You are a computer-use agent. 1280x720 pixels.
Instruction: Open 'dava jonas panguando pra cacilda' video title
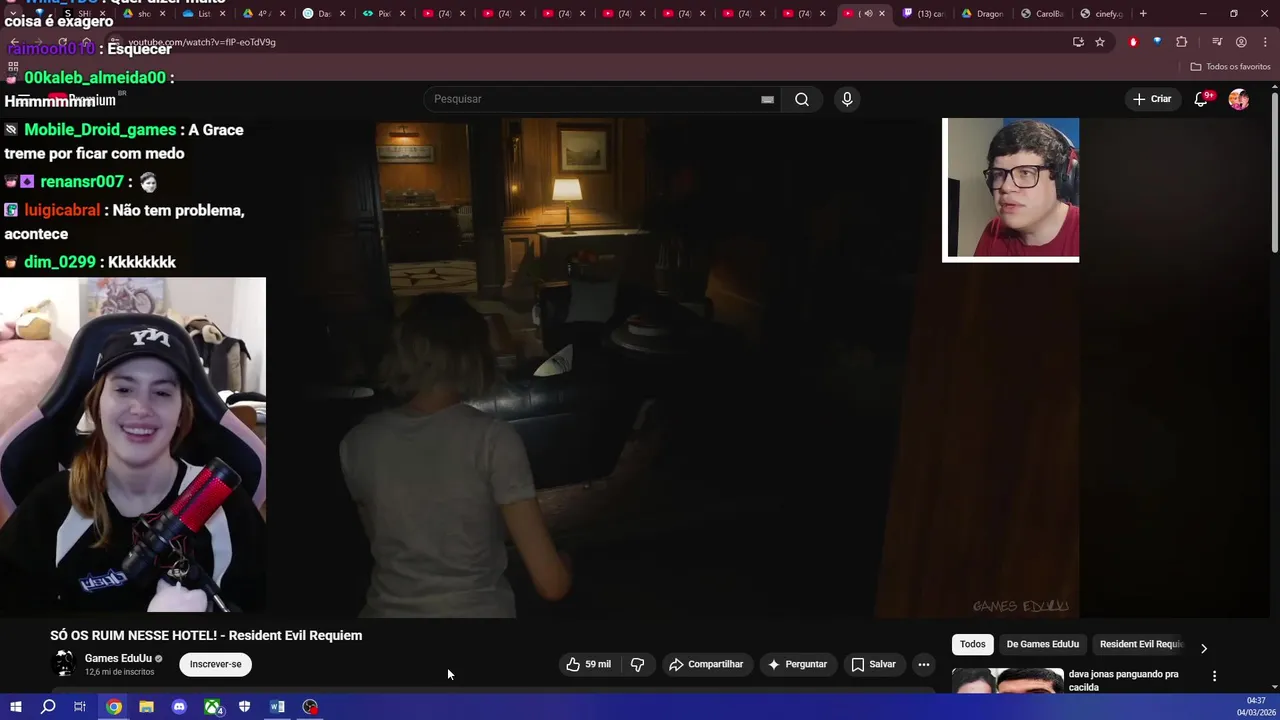[1123, 680]
